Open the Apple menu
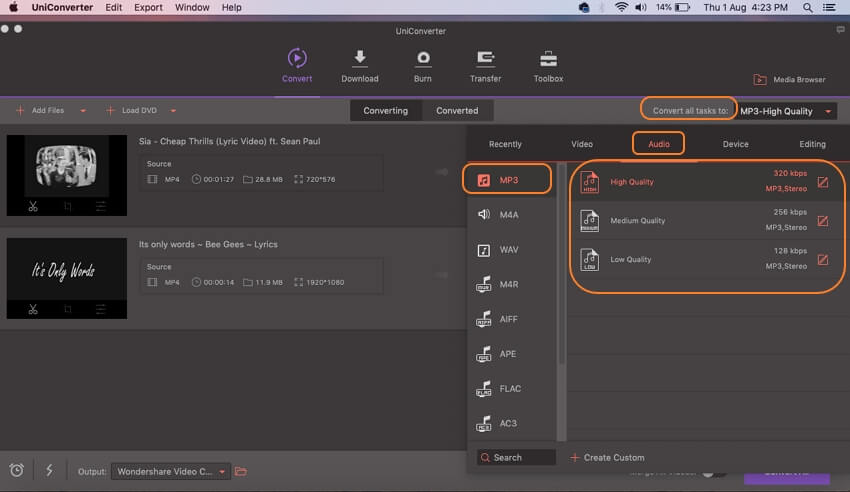 click(x=14, y=8)
